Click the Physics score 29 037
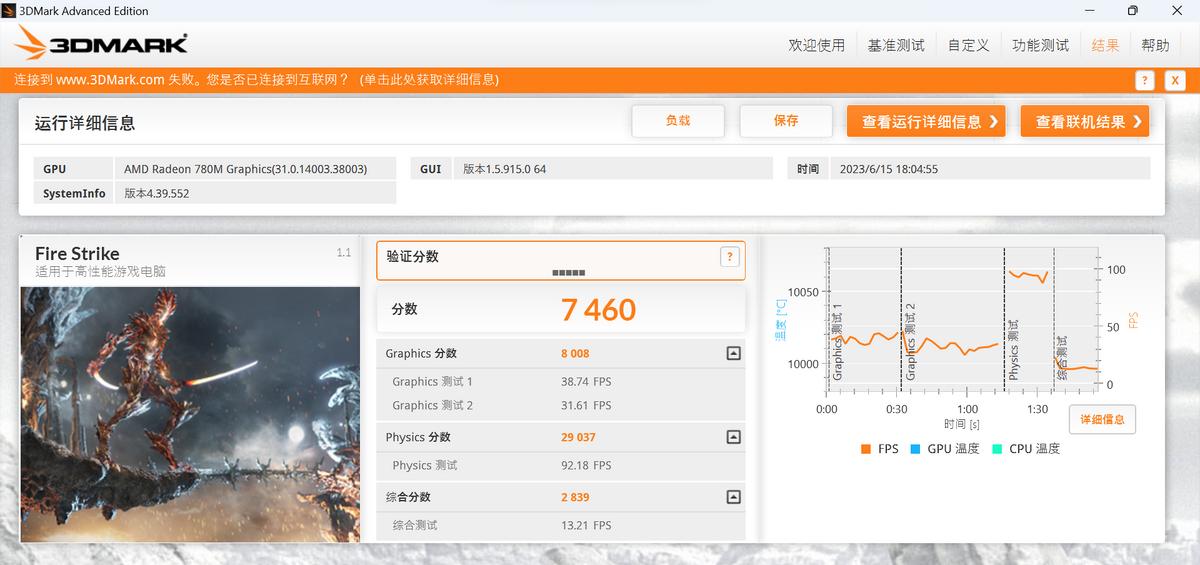This screenshot has height=565, width=1200. click(578, 437)
